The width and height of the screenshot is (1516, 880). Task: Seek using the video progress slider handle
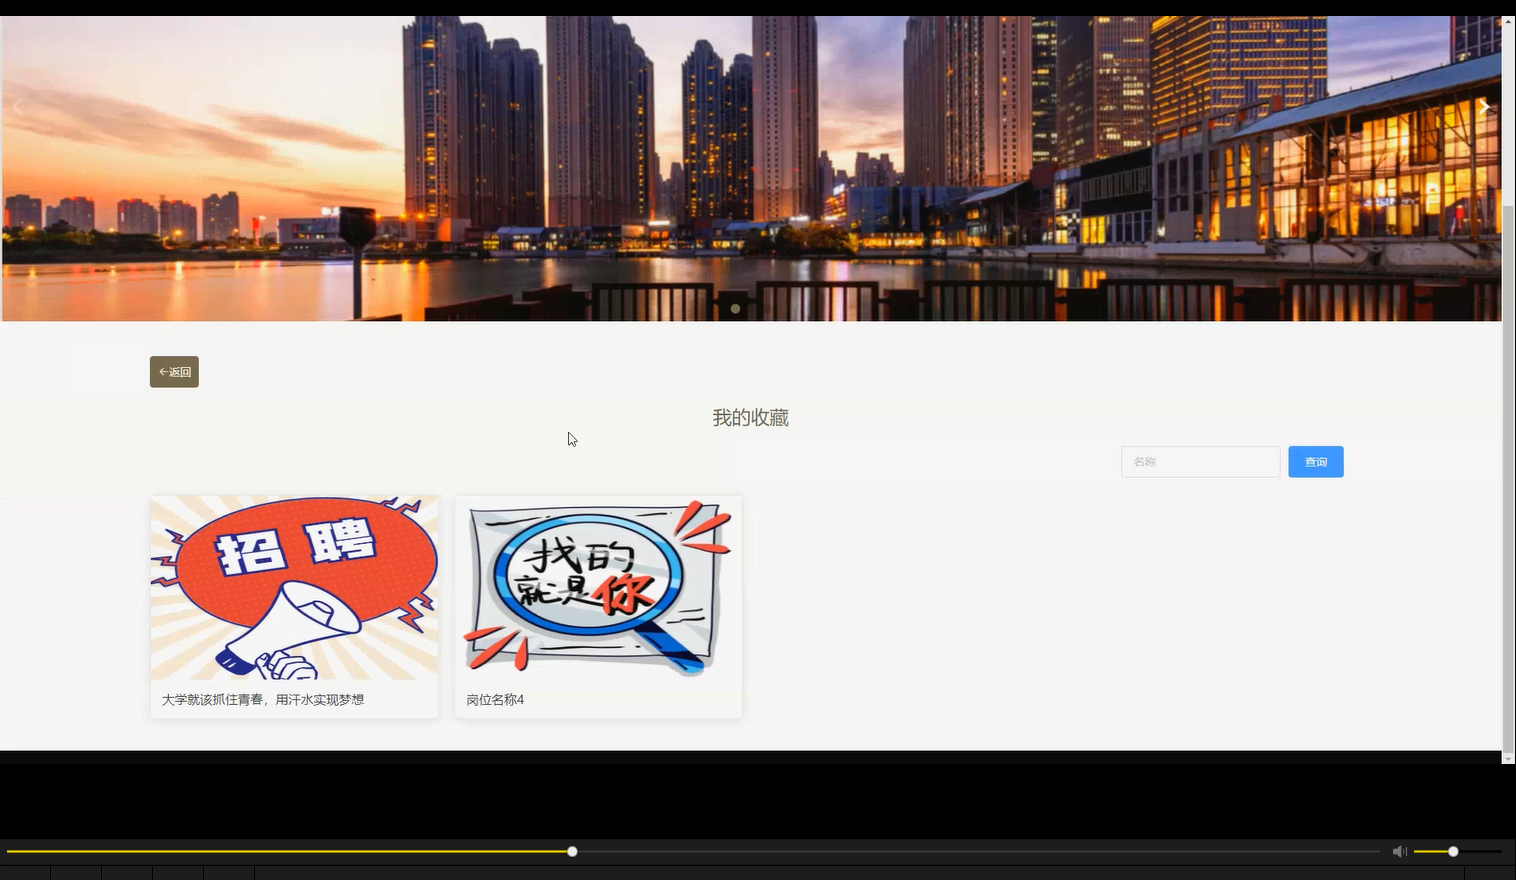pyautogui.click(x=572, y=852)
